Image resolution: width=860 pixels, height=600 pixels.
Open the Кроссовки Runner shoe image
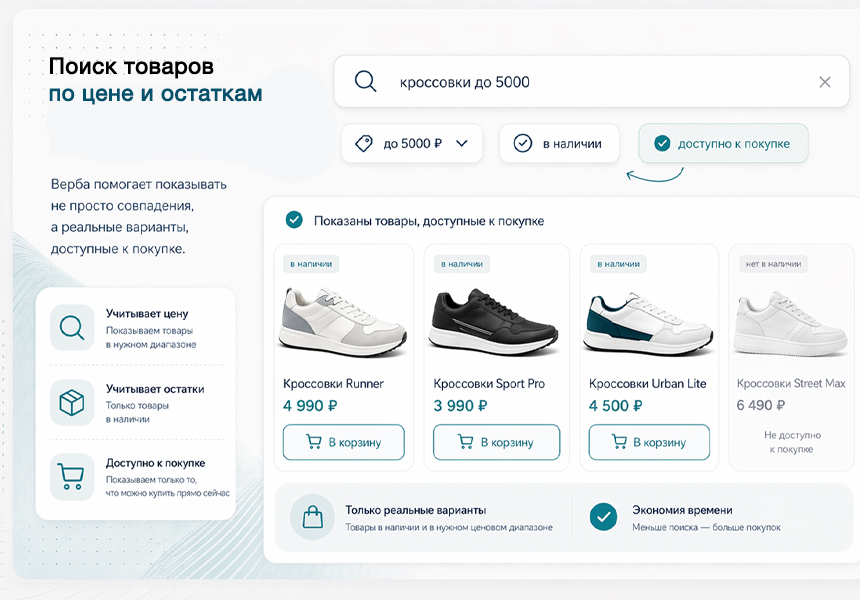tap(343, 320)
